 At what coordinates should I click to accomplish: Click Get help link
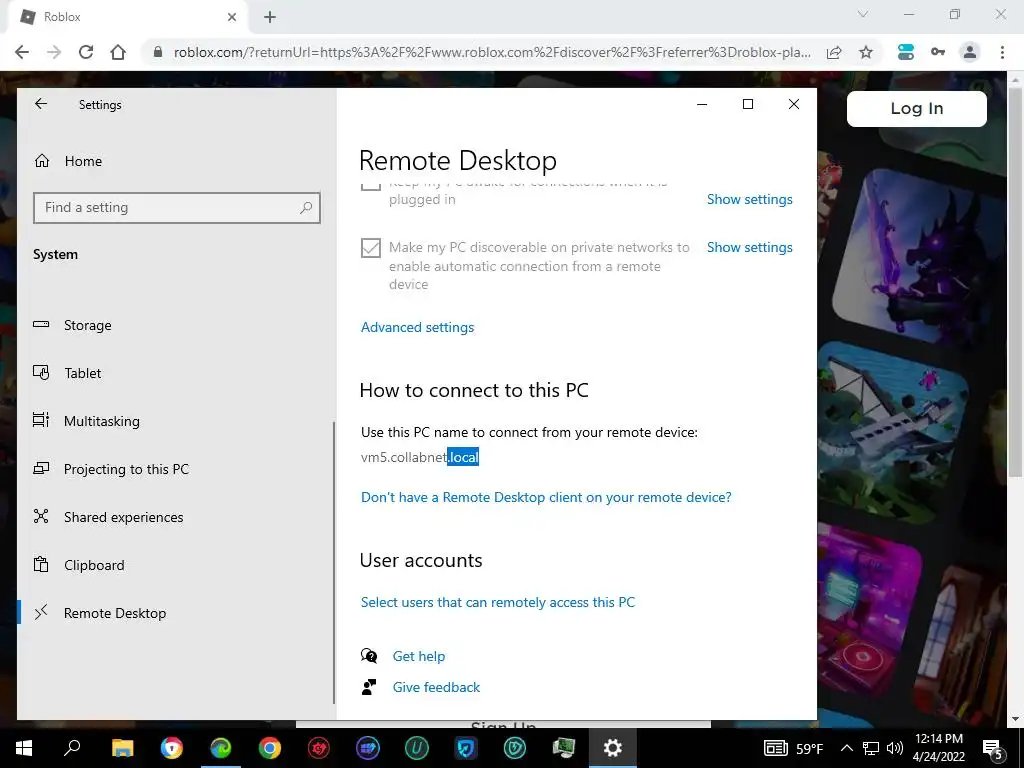tap(419, 656)
